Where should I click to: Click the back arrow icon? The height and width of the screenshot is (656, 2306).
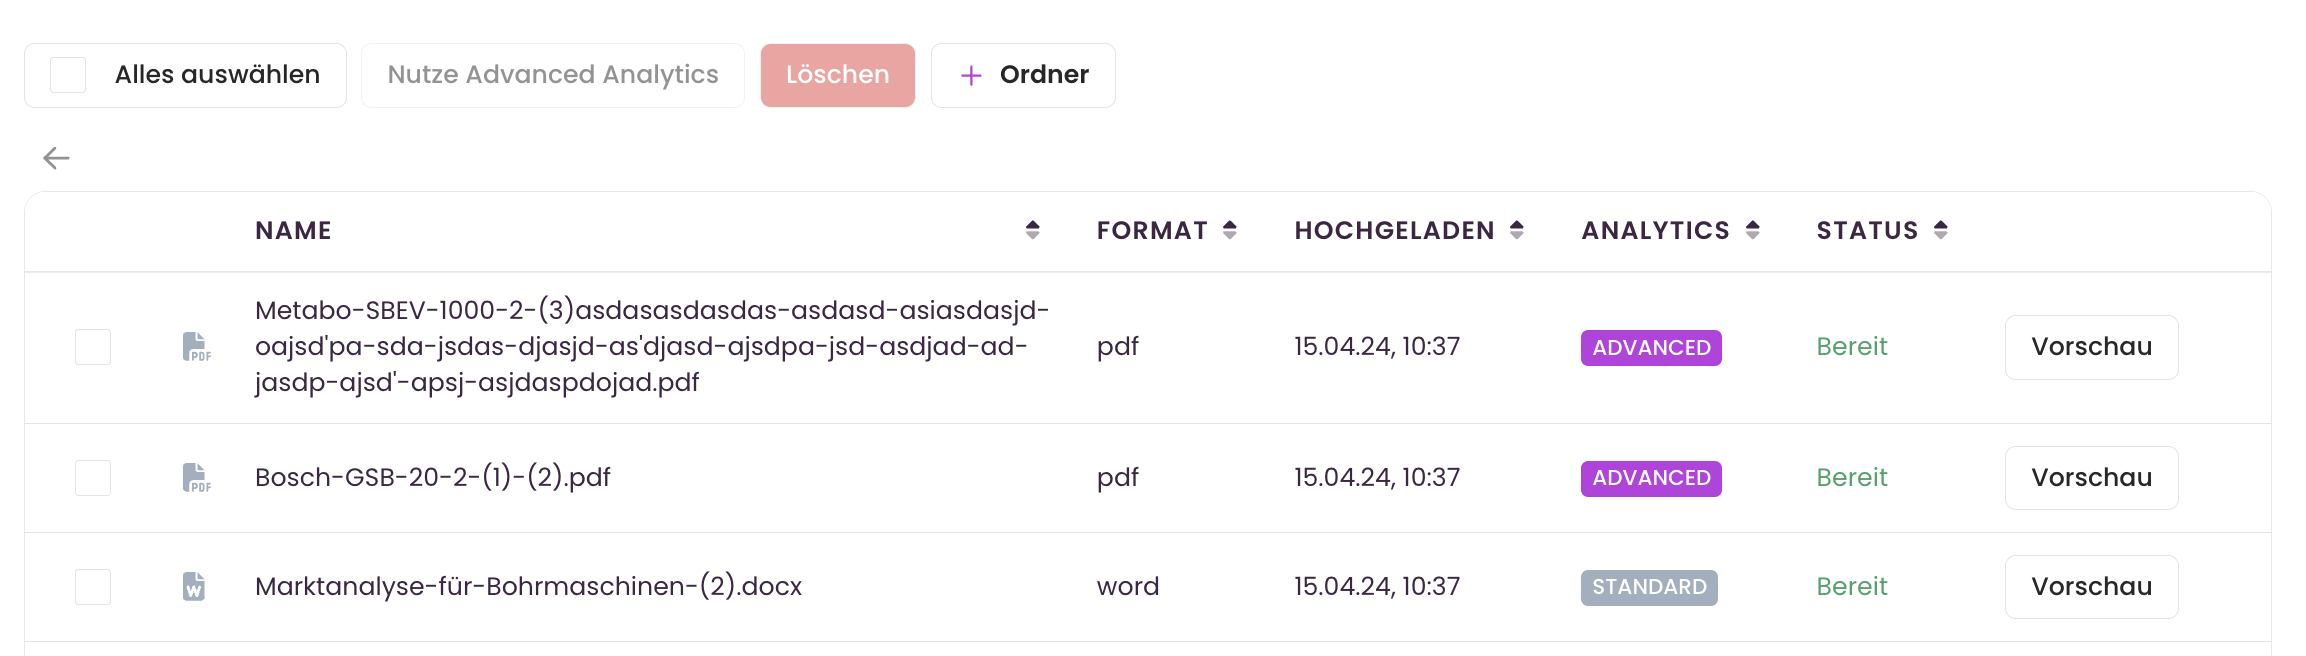(x=56, y=158)
